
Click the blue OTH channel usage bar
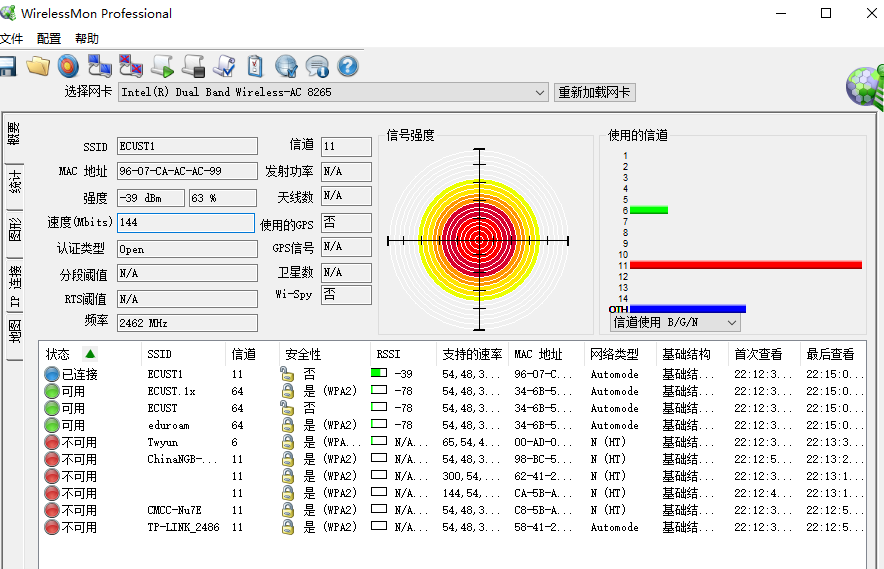pos(688,309)
